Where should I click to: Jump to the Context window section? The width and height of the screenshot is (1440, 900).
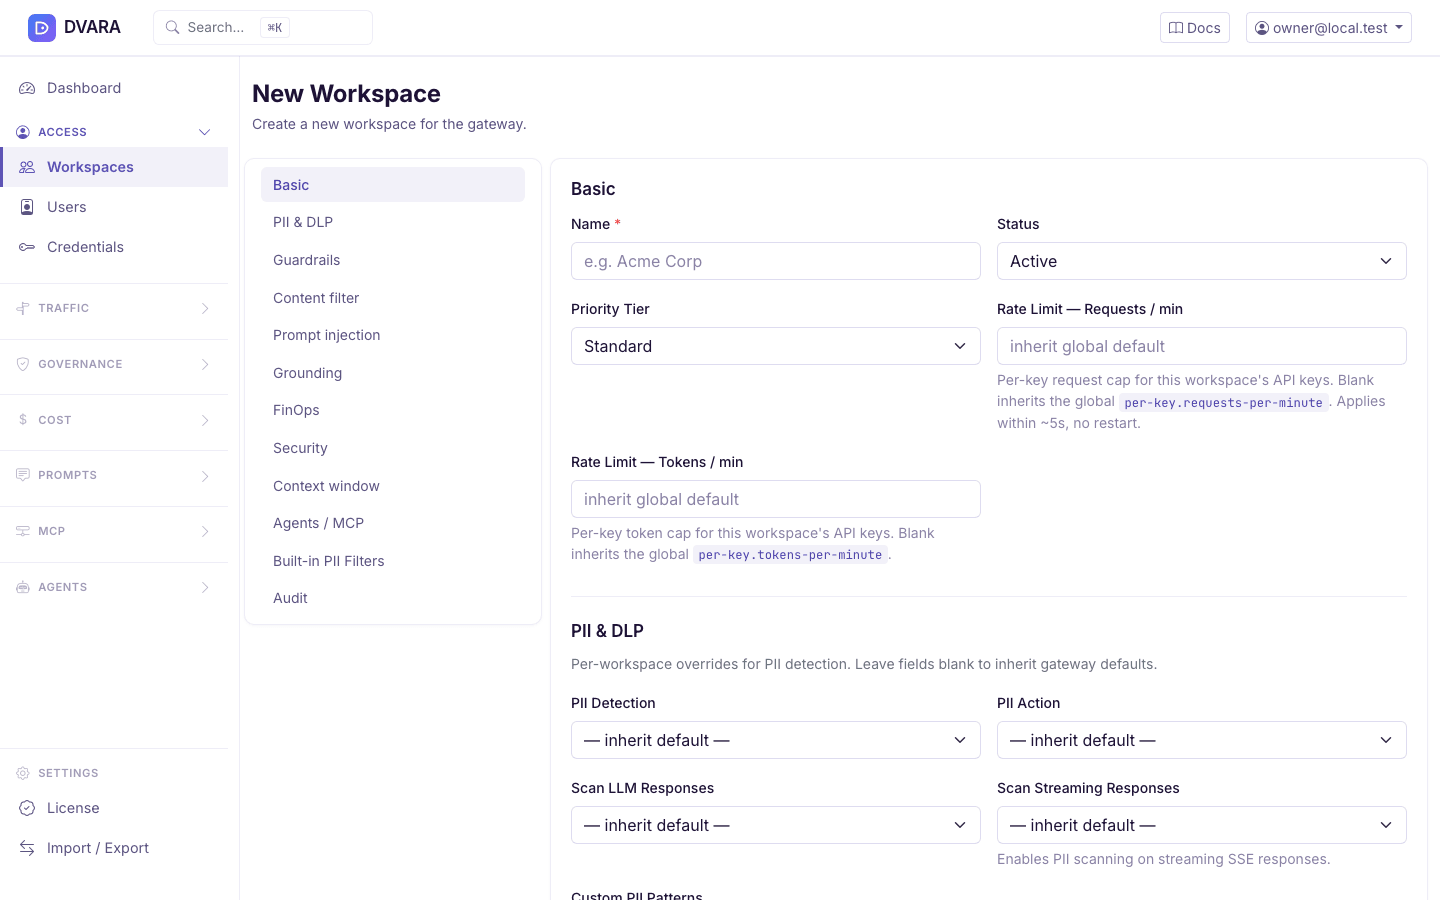tap(392, 486)
